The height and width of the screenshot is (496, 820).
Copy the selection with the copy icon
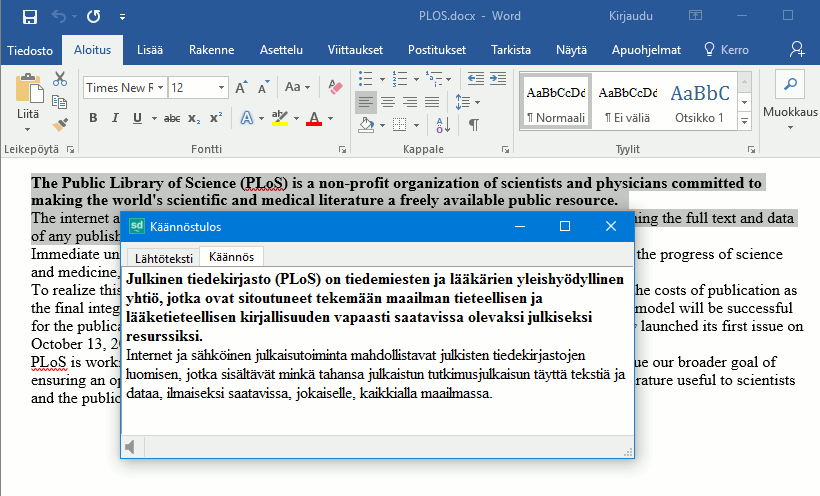(x=60, y=102)
